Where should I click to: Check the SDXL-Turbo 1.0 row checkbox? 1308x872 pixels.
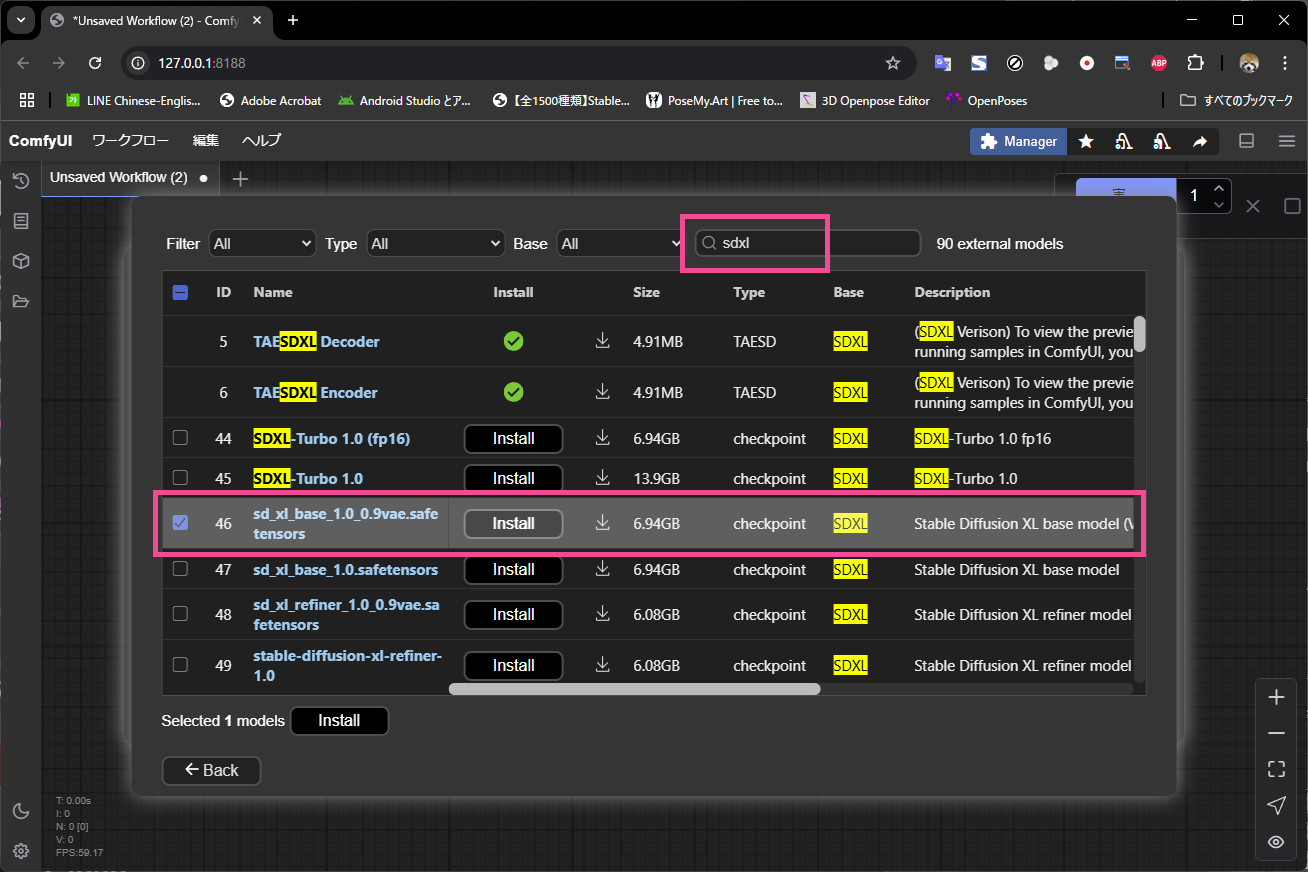click(x=180, y=478)
